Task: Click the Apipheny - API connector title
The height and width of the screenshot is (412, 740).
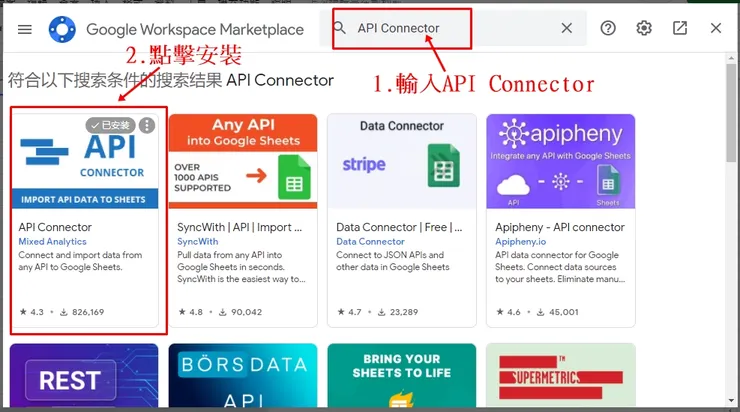Action: (560, 227)
